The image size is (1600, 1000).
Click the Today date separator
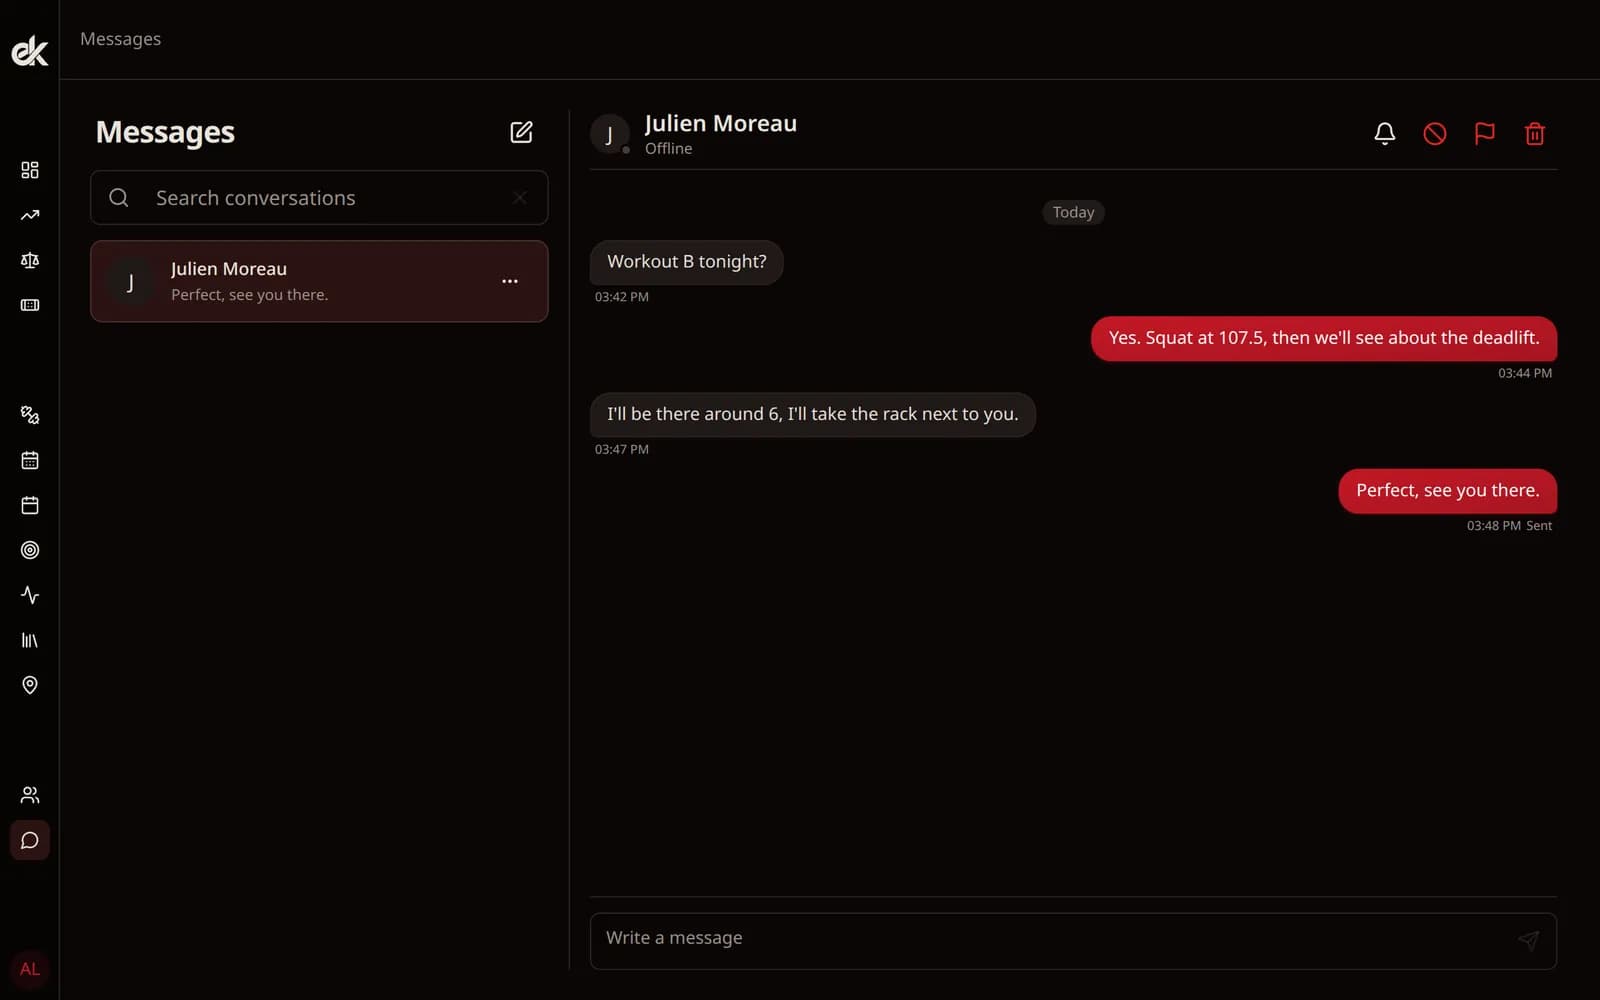[1073, 212]
